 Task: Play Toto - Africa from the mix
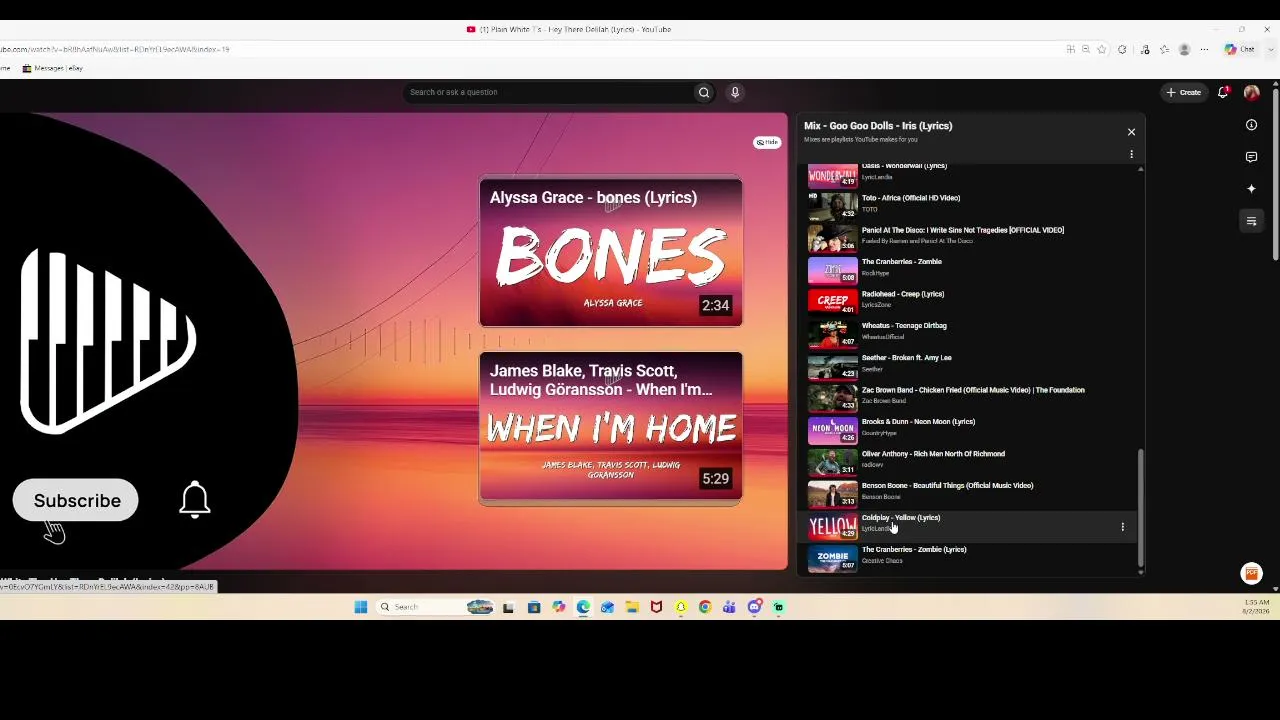point(970,205)
